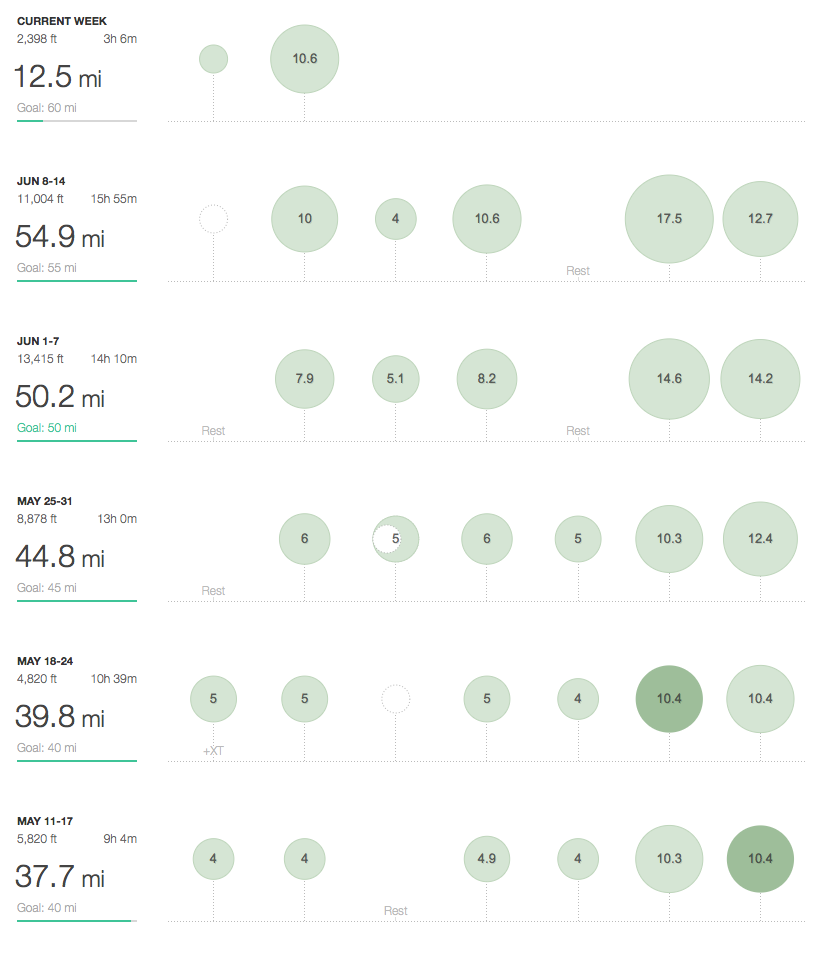818x954 pixels.
Task: Click the current week goal progress bar
Action: click(77, 121)
